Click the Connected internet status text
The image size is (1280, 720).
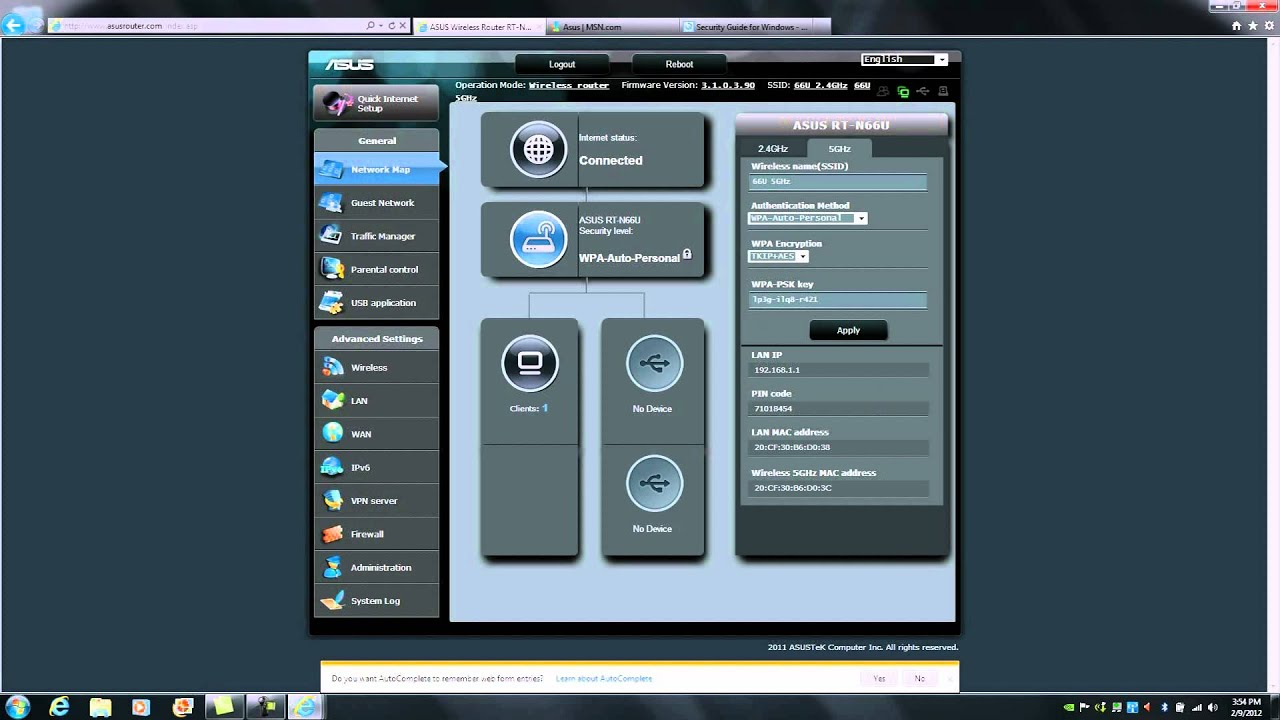pyautogui.click(x=610, y=160)
